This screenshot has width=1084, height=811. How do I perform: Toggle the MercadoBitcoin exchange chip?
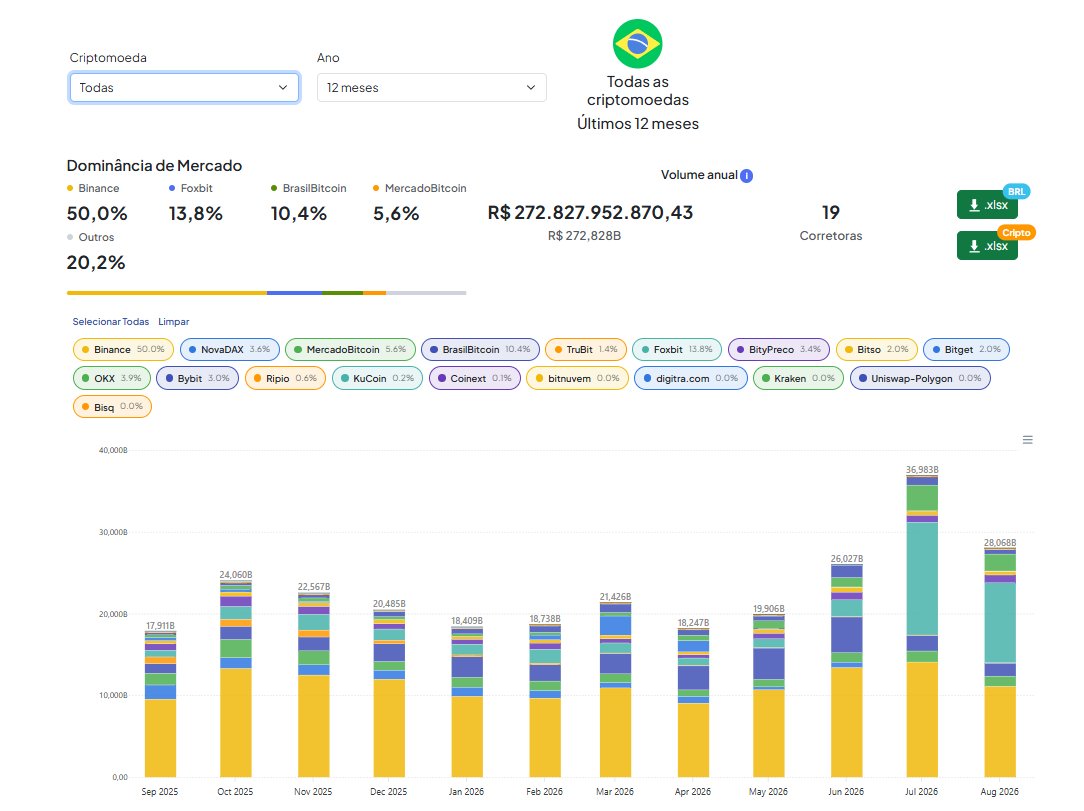pos(350,349)
